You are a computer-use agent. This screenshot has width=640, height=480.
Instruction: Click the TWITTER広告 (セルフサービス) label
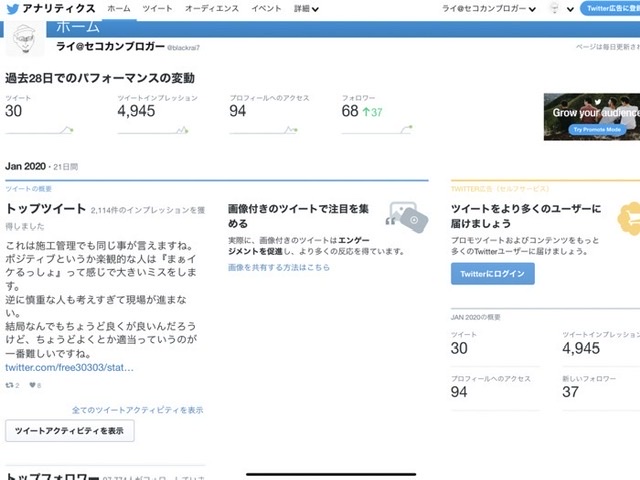point(500,189)
